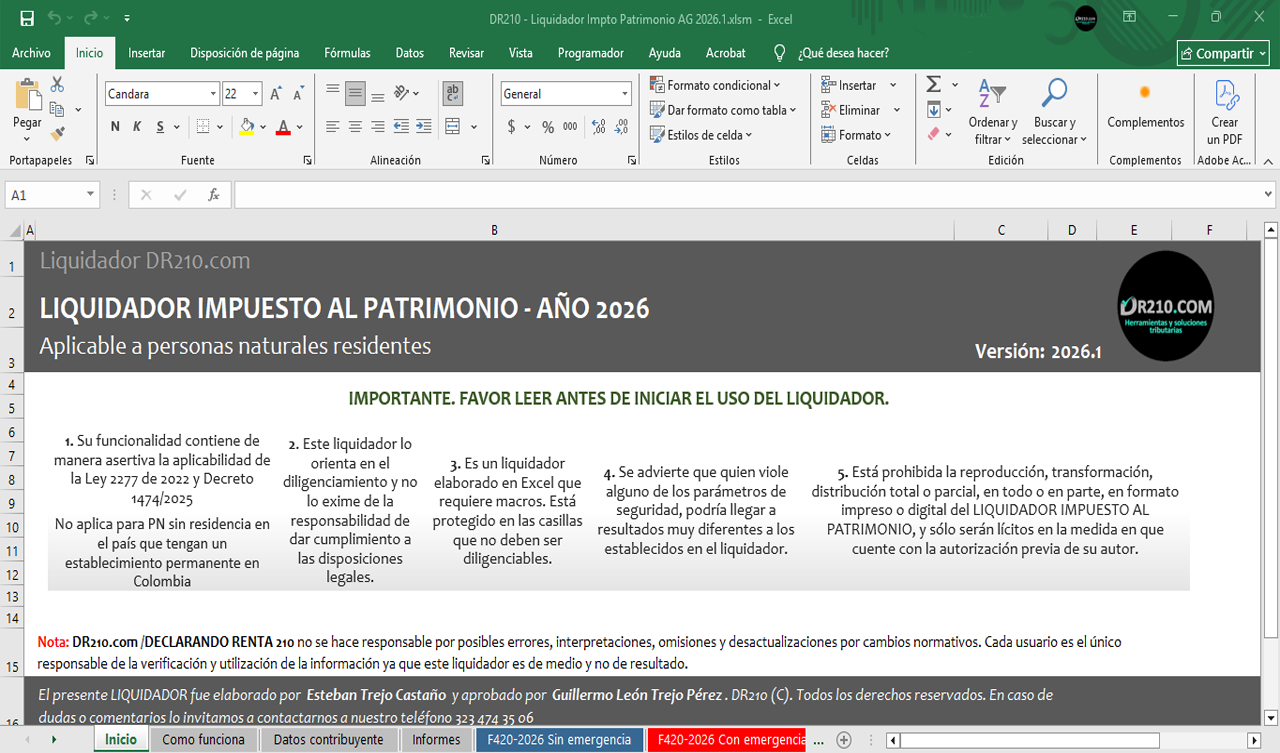Viewport: 1280px width, 753px height.
Task: Click the Compartir button
Action: point(1224,54)
